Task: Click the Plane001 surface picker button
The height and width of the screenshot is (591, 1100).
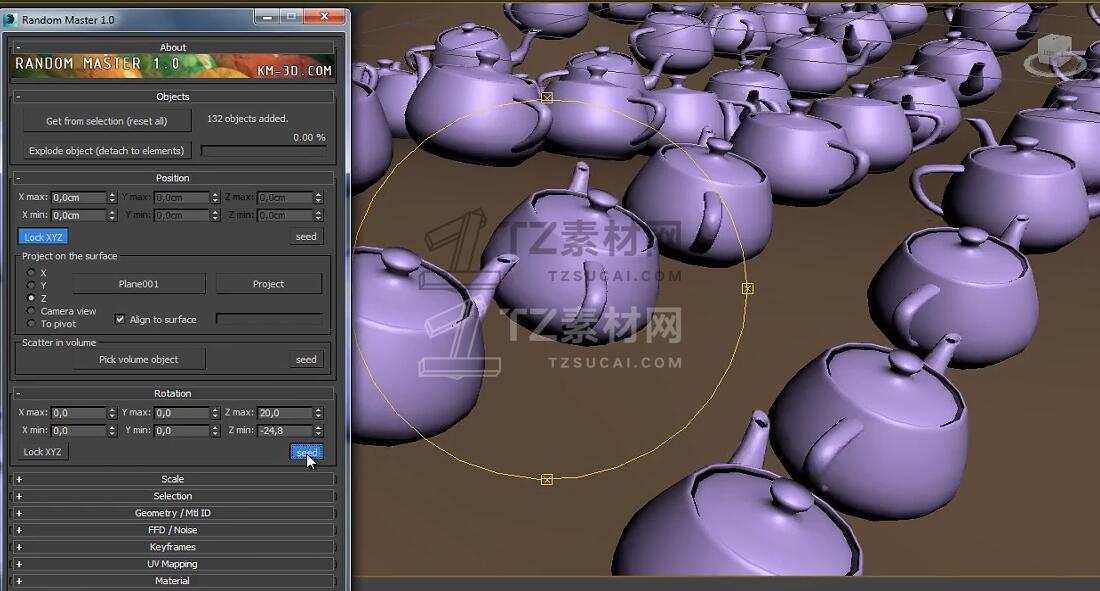Action: point(139,284)
